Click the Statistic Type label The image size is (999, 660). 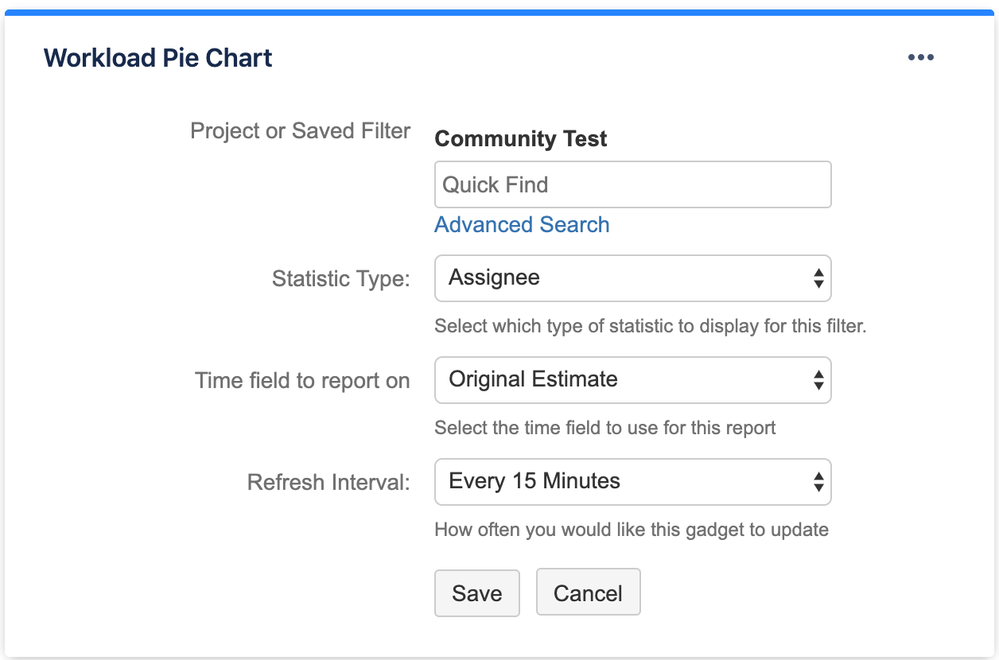pyautogui.click(x=341, y=279)
